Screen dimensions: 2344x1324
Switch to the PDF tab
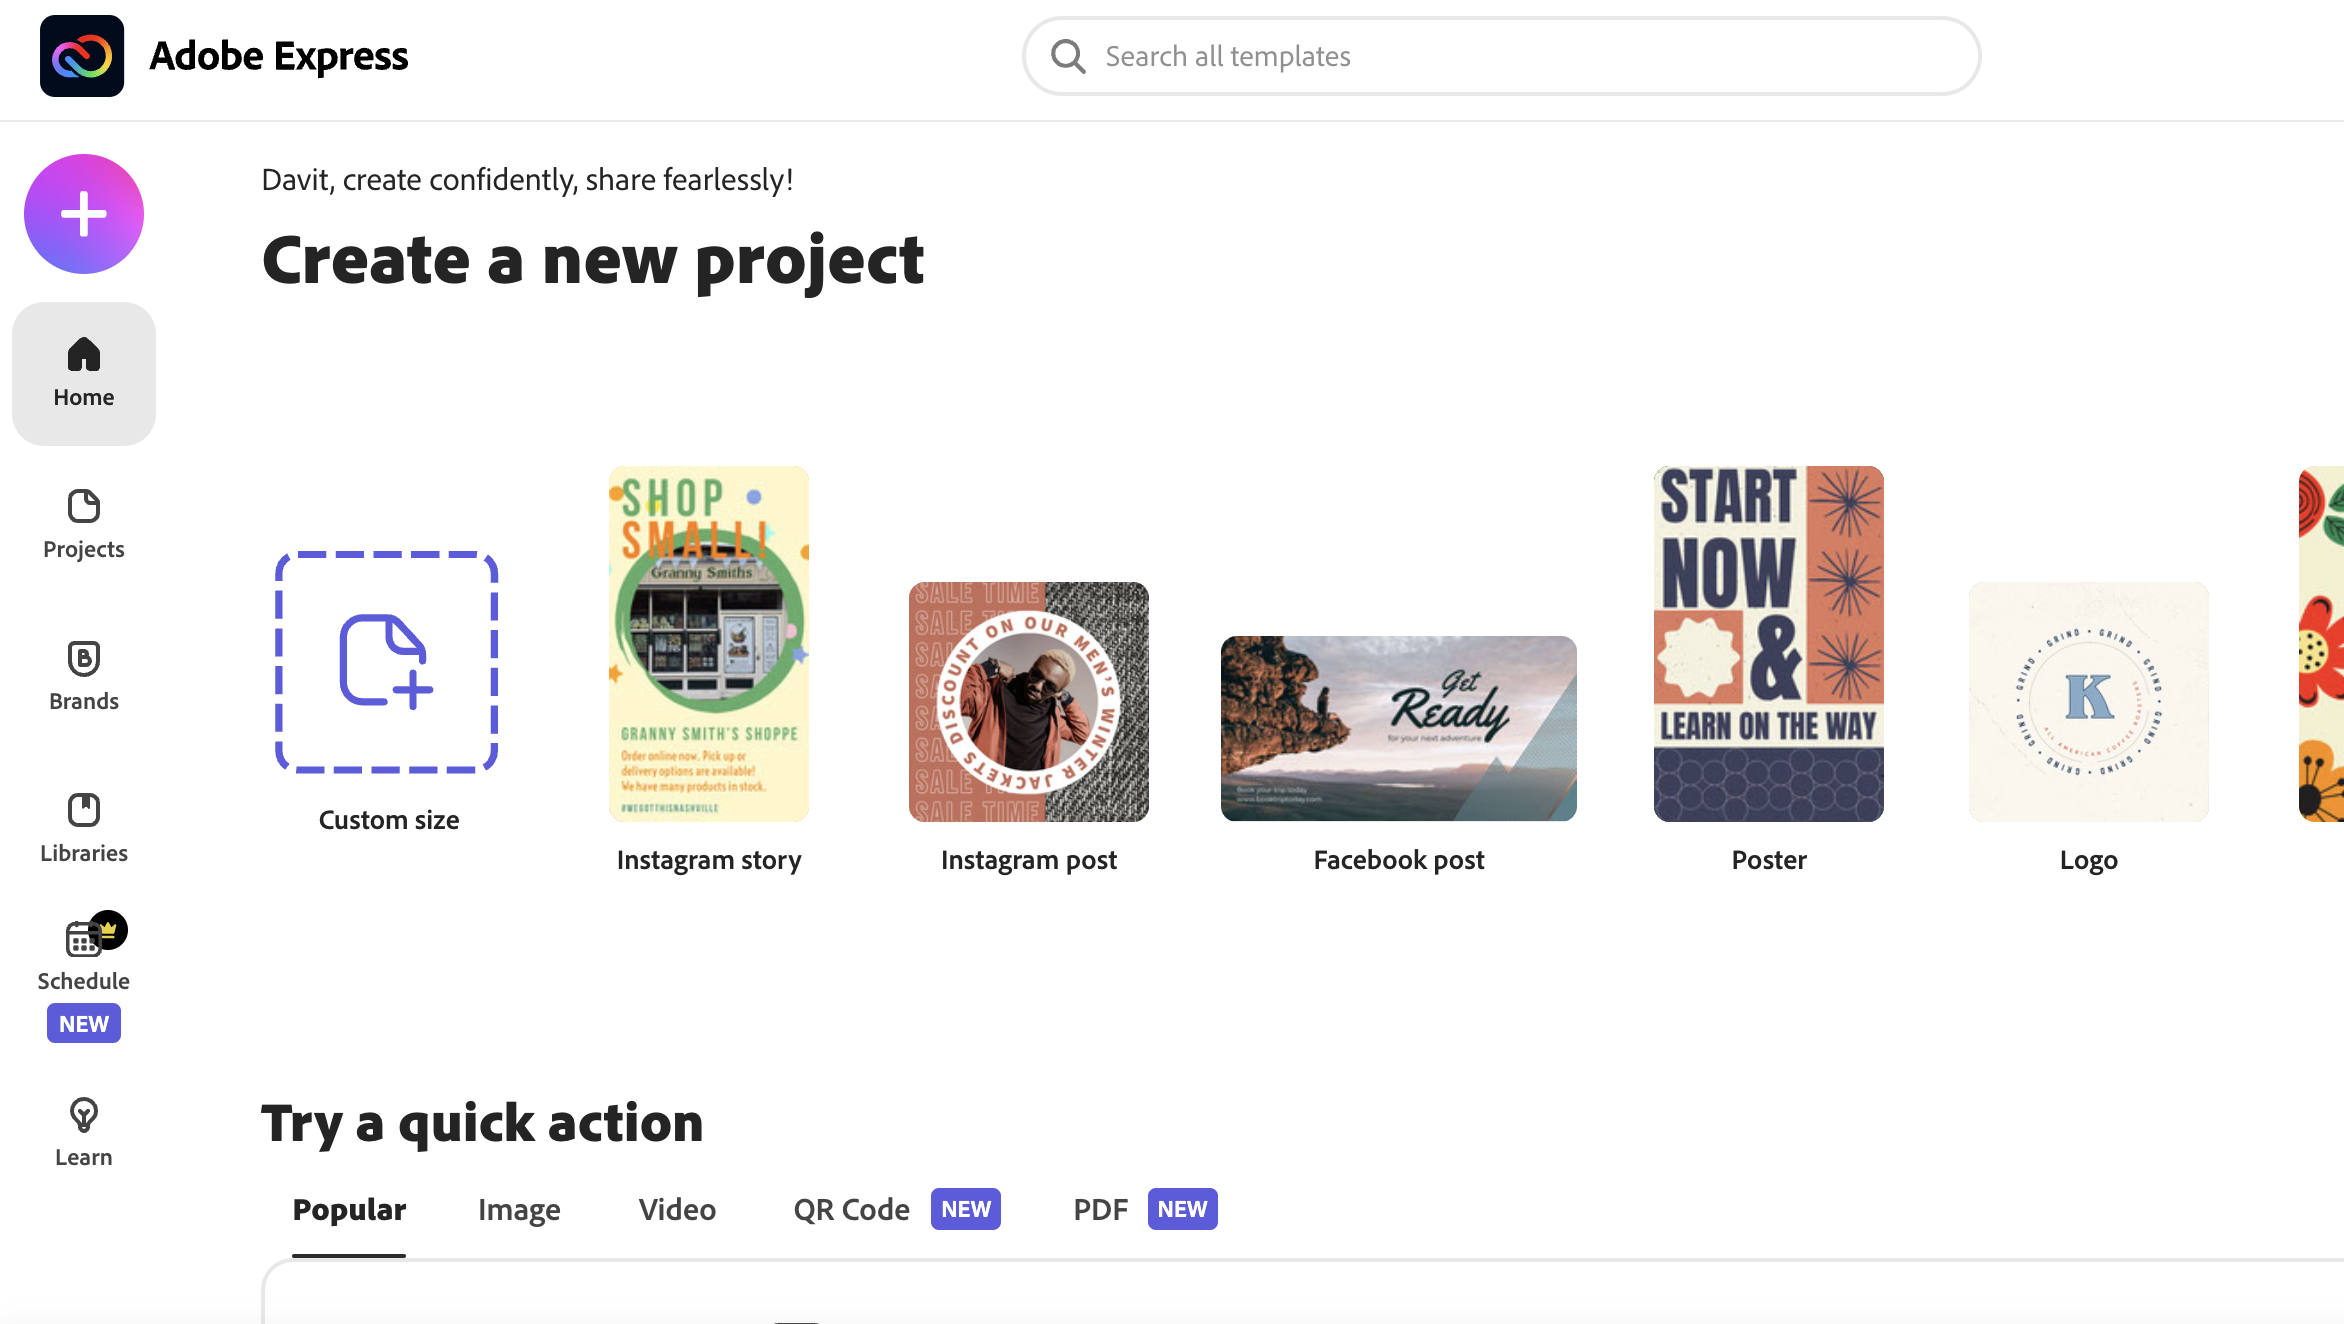tap(1100, 1209)
